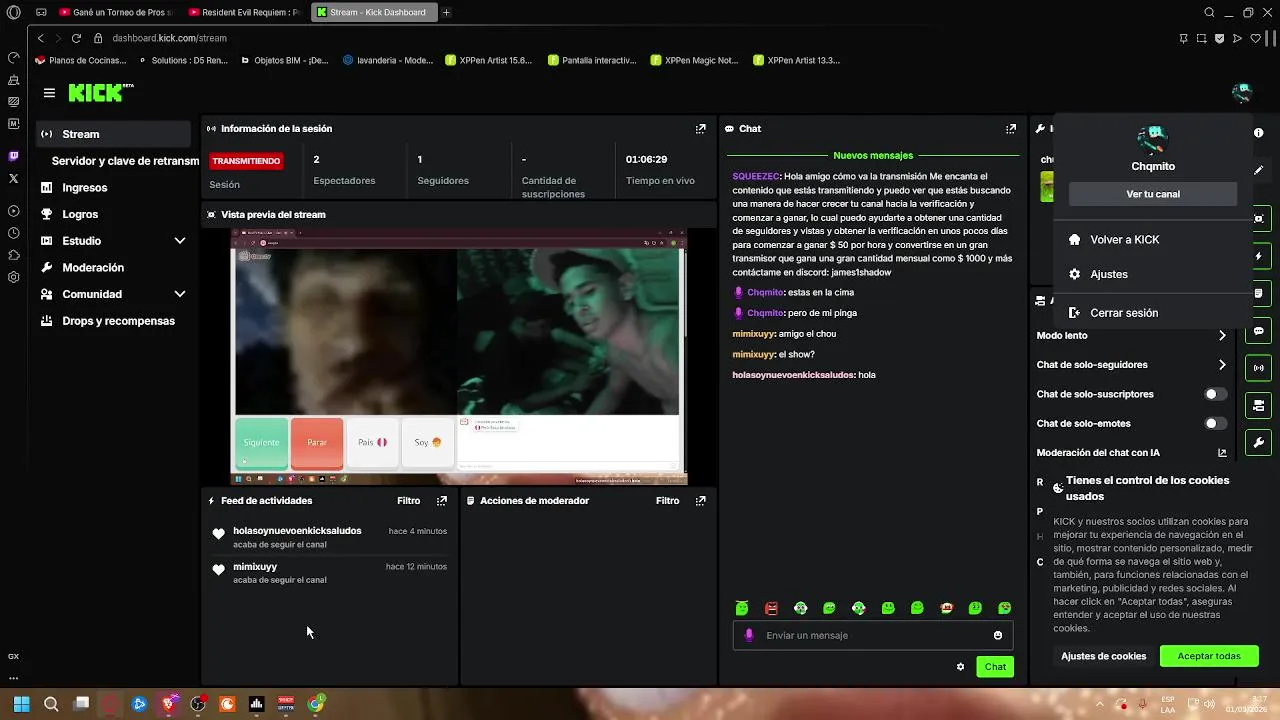Select Stream in the sidebar
1280x720 pixels.
click(x=113, y=134)
